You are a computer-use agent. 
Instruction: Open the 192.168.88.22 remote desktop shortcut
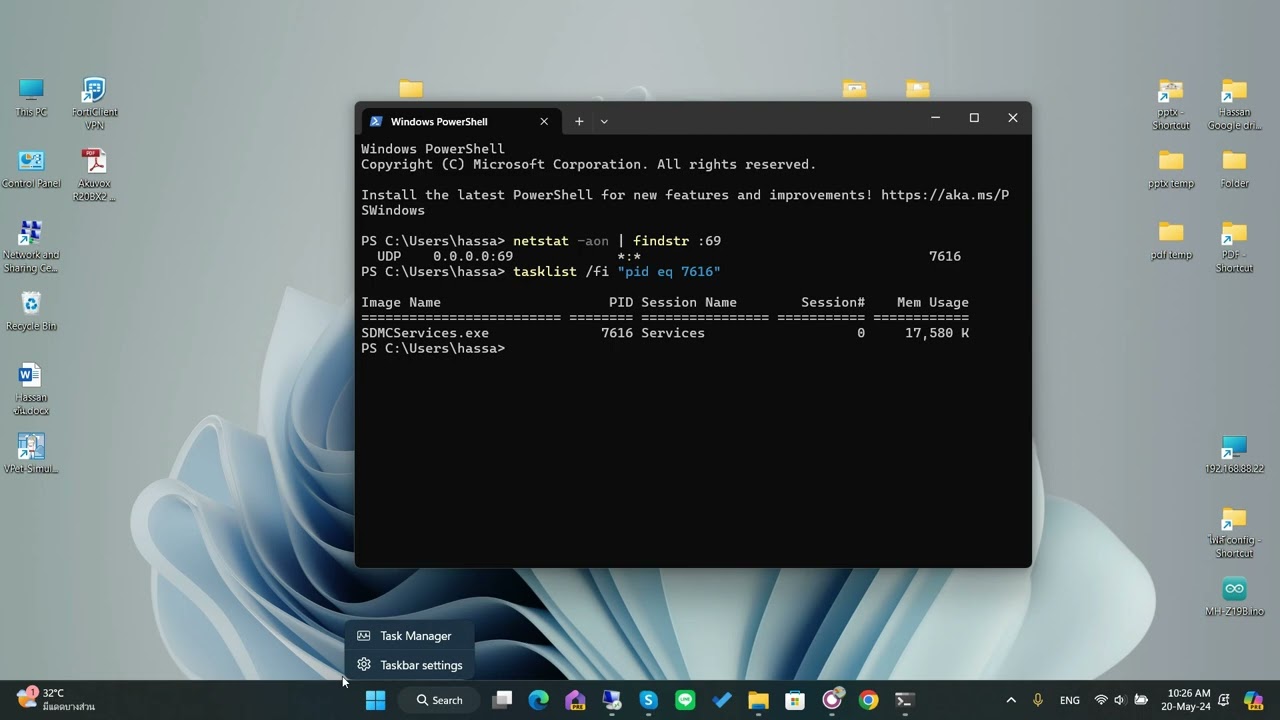click(x=1234, y=454)
